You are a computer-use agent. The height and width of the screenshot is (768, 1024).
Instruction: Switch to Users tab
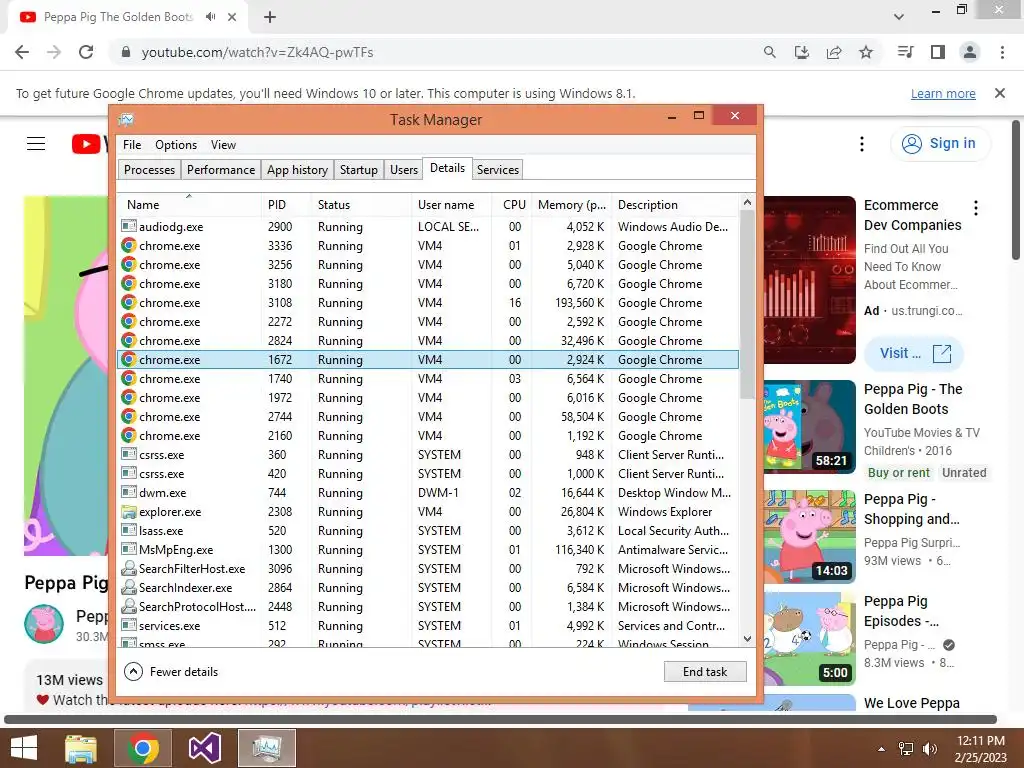(404, 170)
